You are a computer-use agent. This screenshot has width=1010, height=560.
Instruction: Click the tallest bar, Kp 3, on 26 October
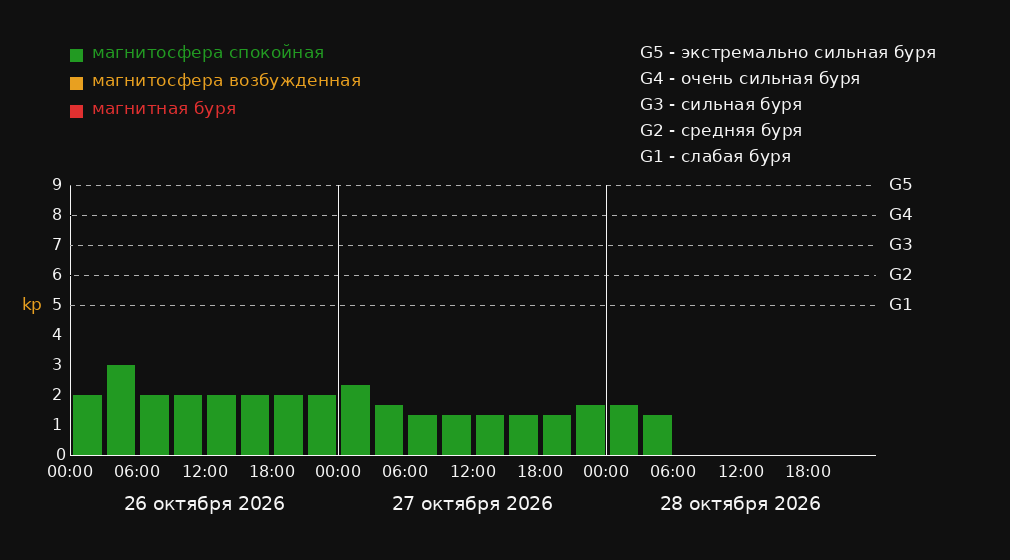tap(121, 410)
